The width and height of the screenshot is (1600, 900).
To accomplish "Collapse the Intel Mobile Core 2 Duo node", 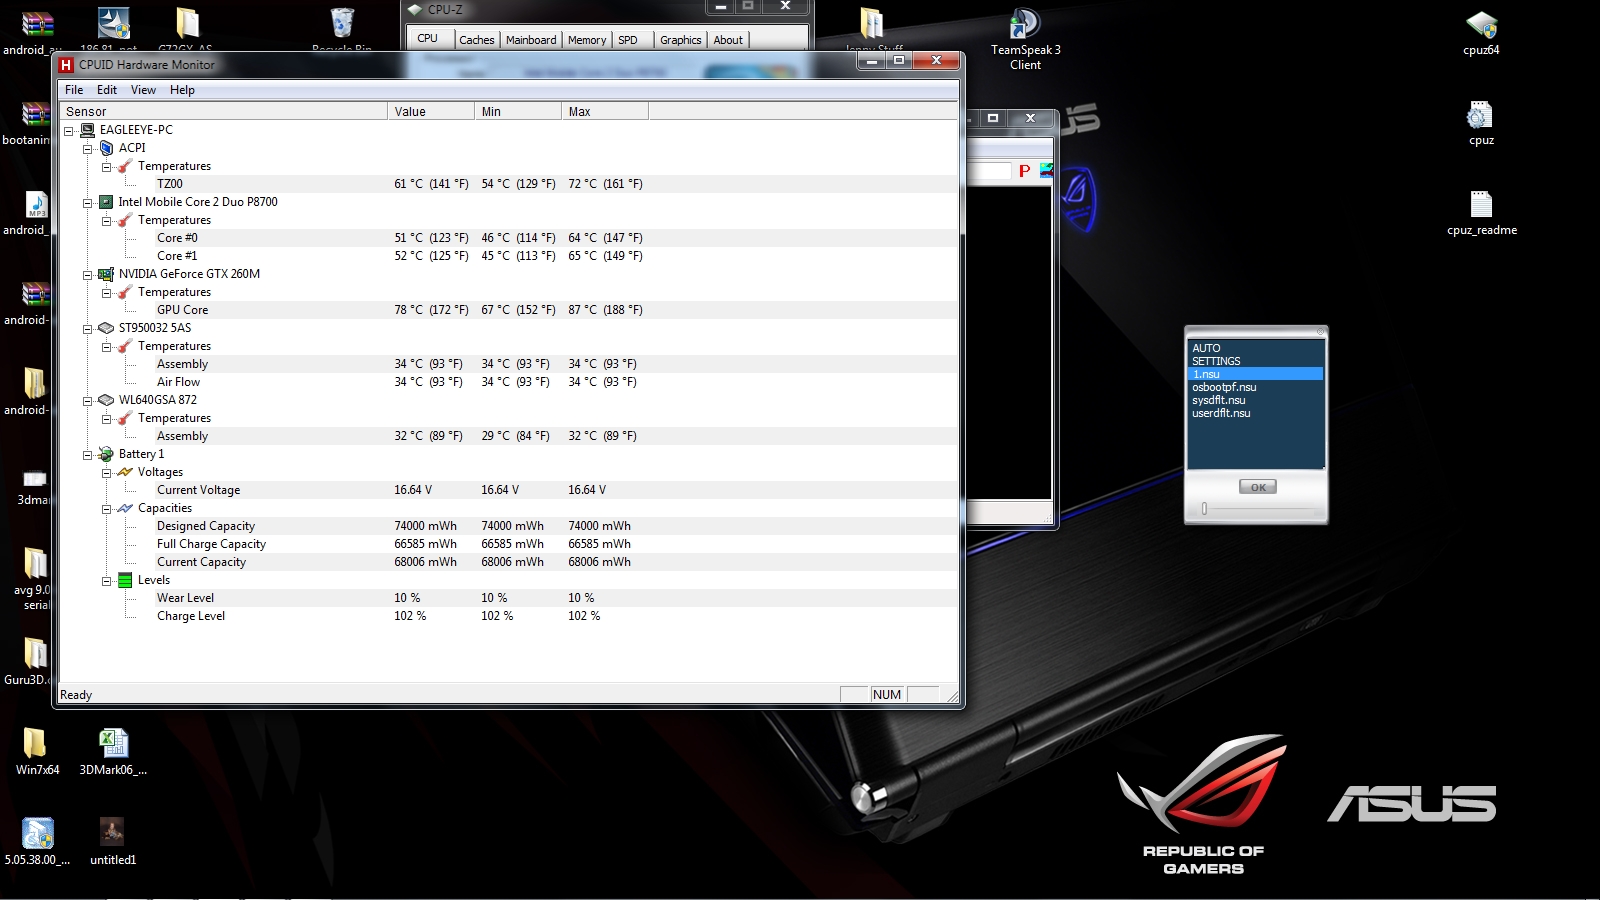I will (88, 203).
